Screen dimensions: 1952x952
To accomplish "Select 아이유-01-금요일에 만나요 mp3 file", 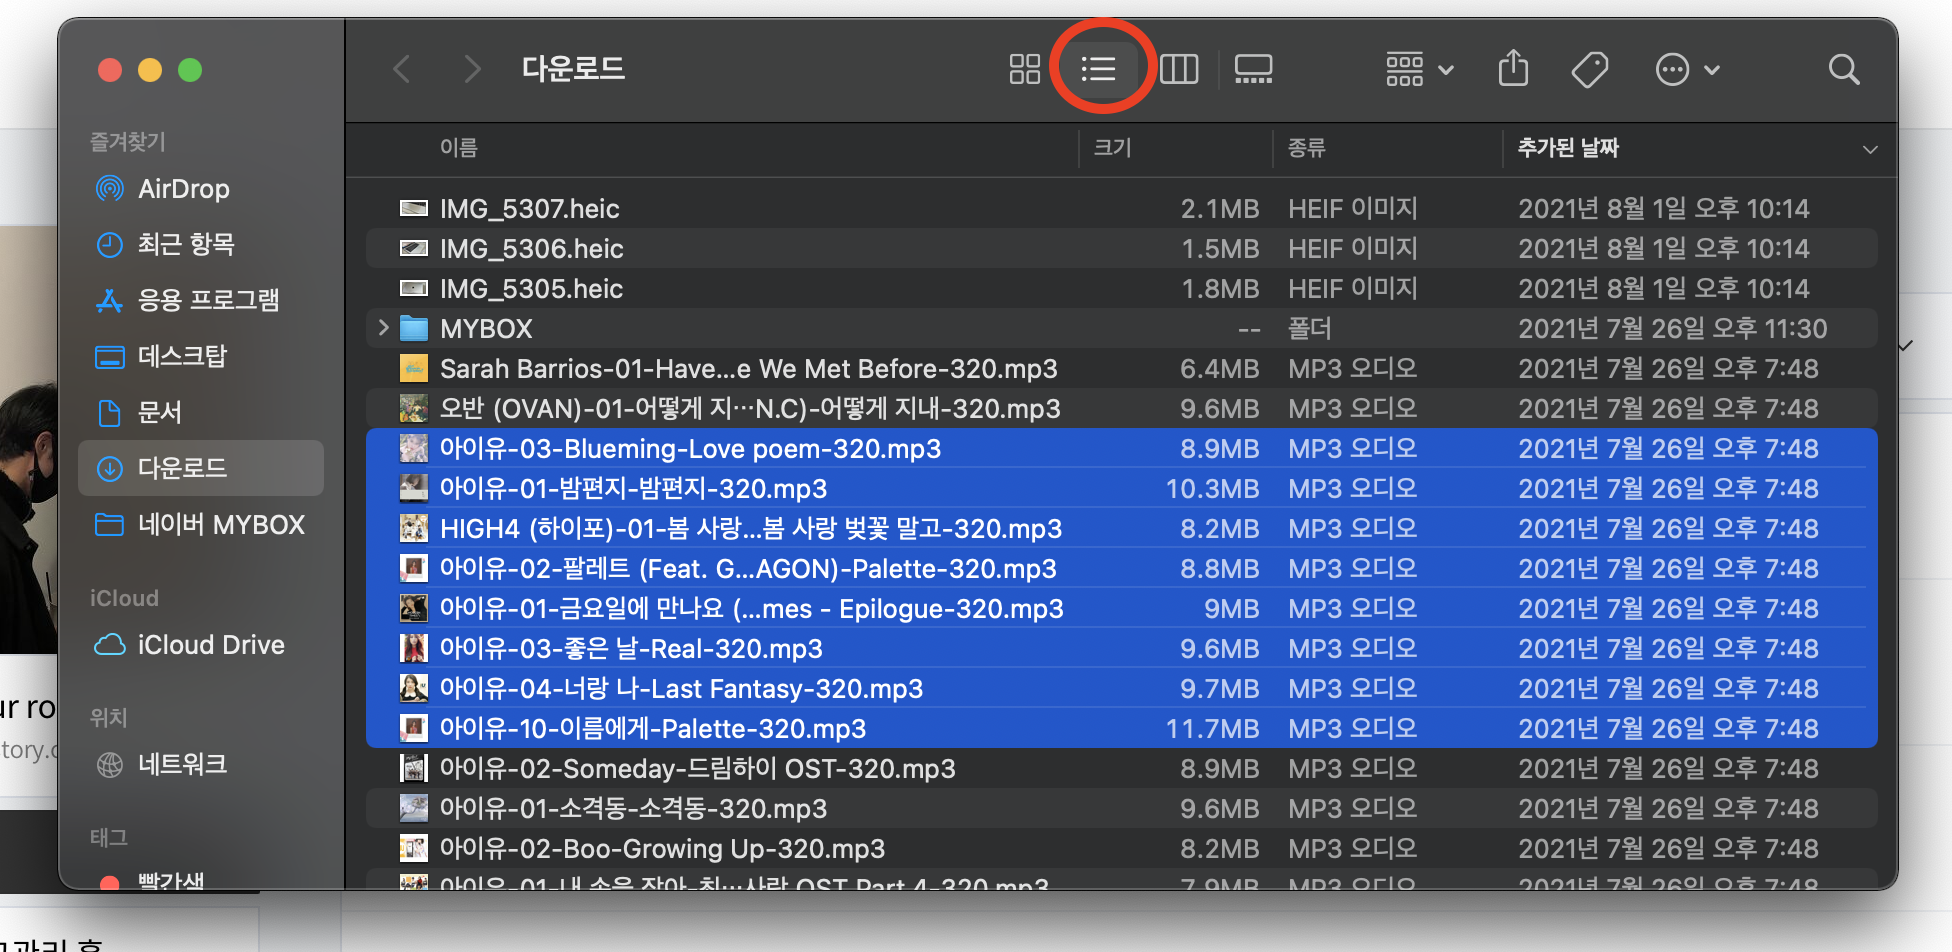I will [1121, 608].
